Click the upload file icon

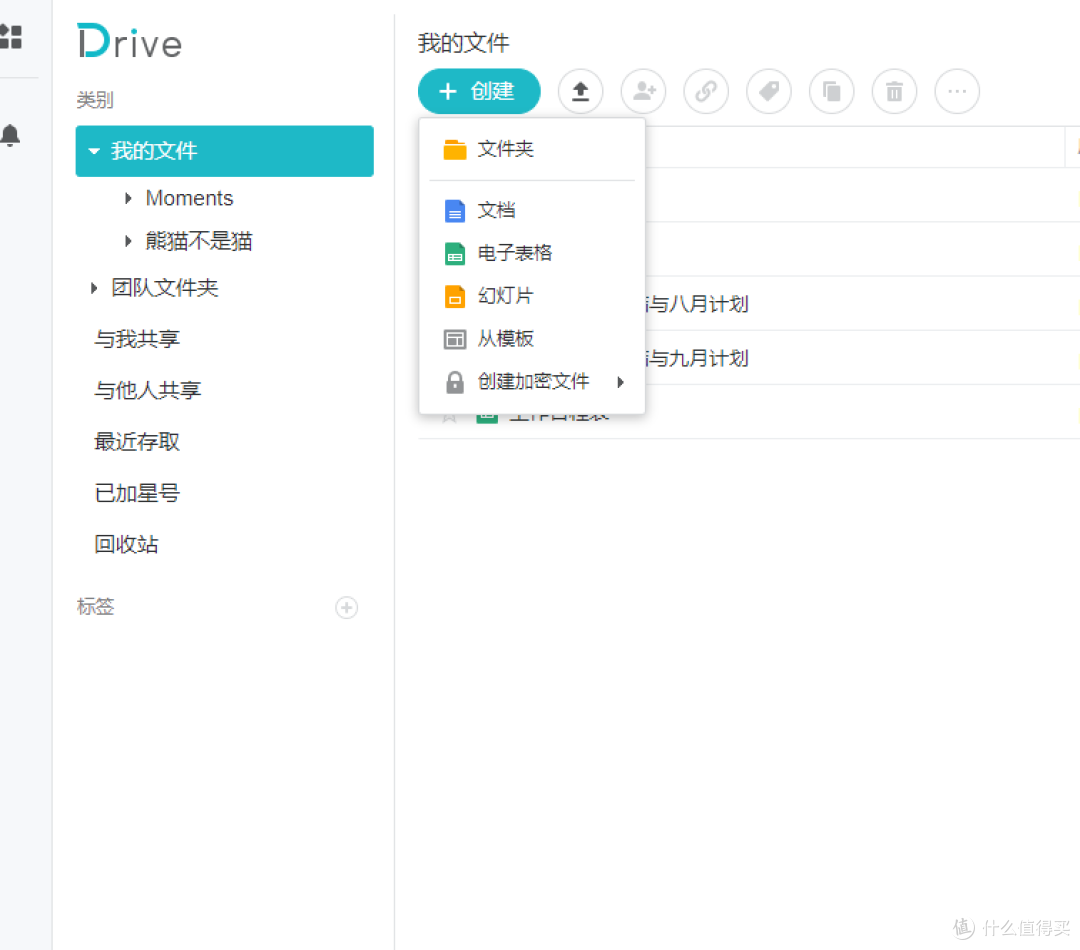tap(580, 92)
